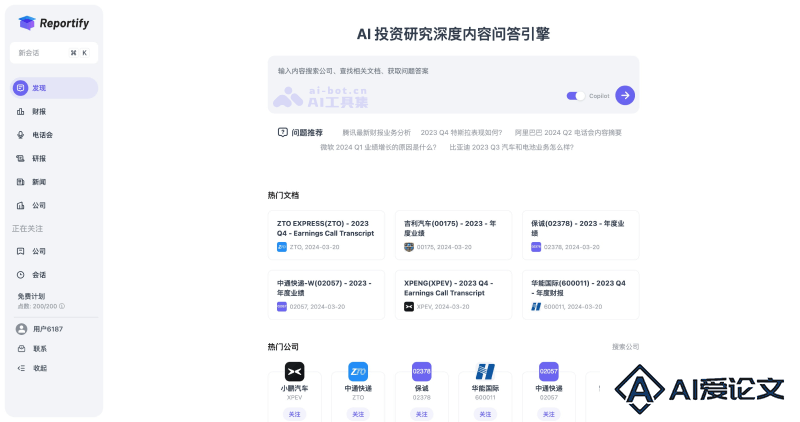The width and height of the screenshot is (800, 422).
Task: Click the 搜索公司 link
Action: click(626, 346)
